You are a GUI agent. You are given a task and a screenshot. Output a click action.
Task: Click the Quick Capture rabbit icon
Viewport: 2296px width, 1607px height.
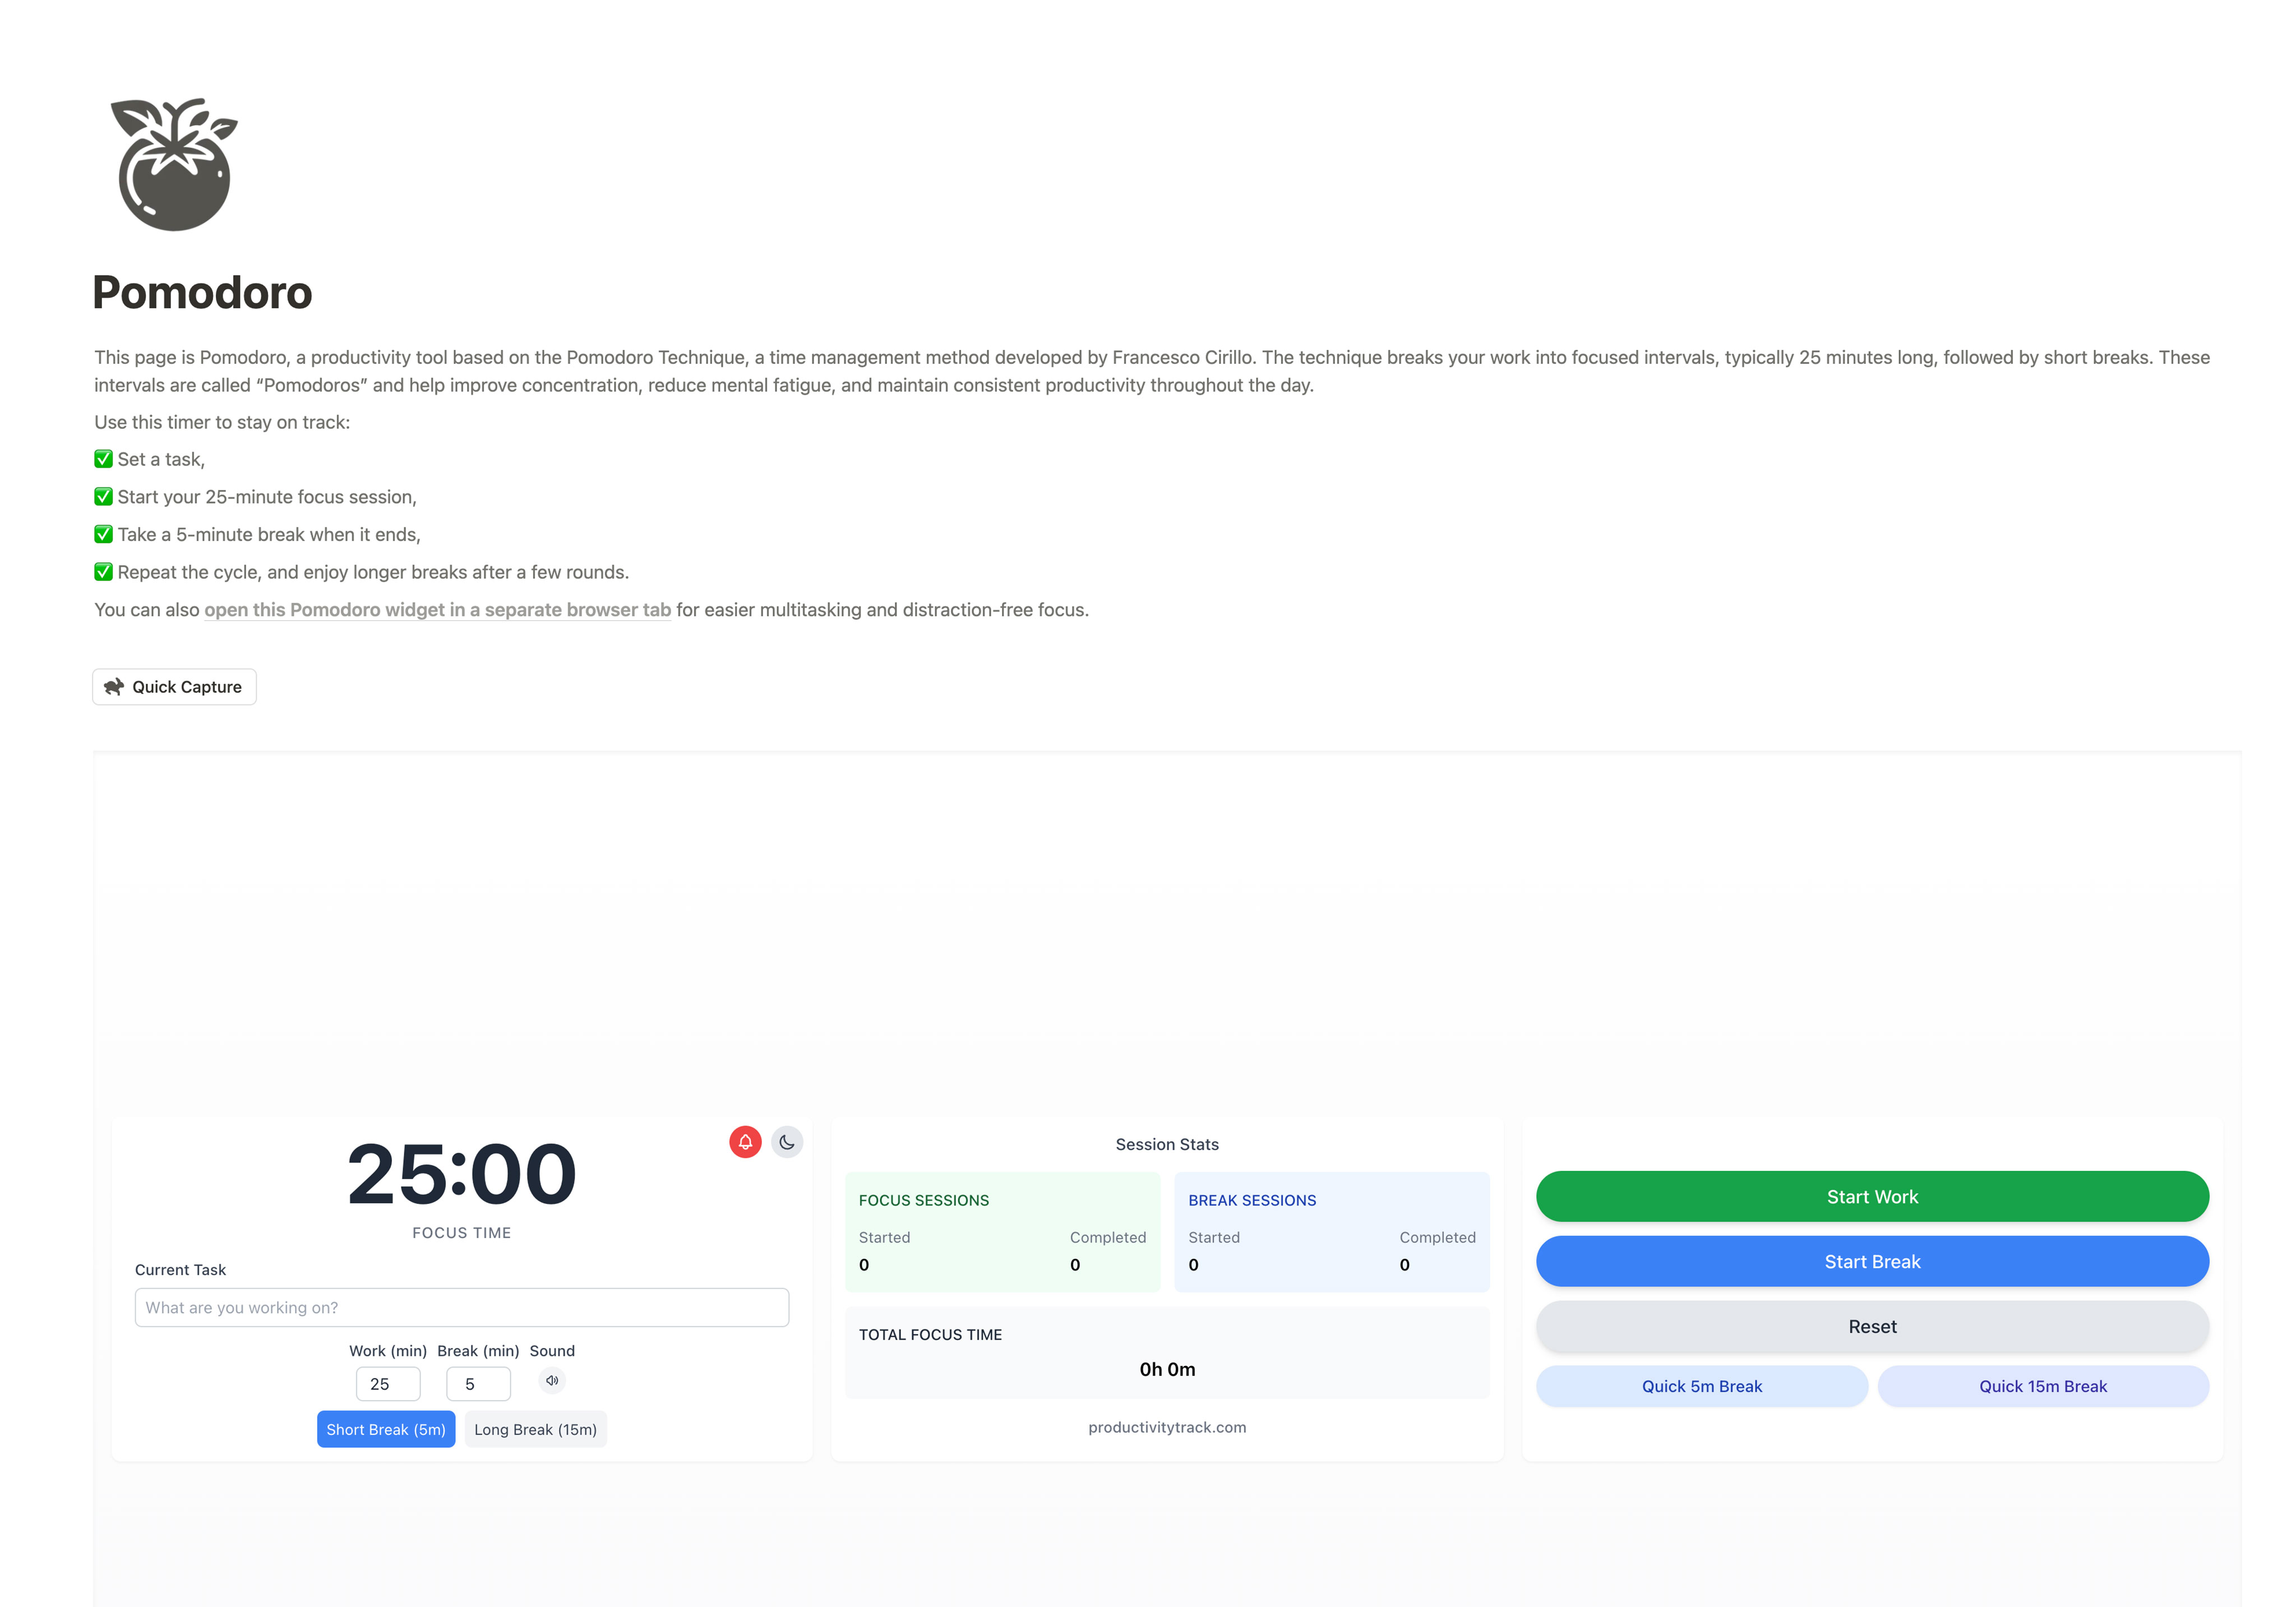[x=114, y=687]
